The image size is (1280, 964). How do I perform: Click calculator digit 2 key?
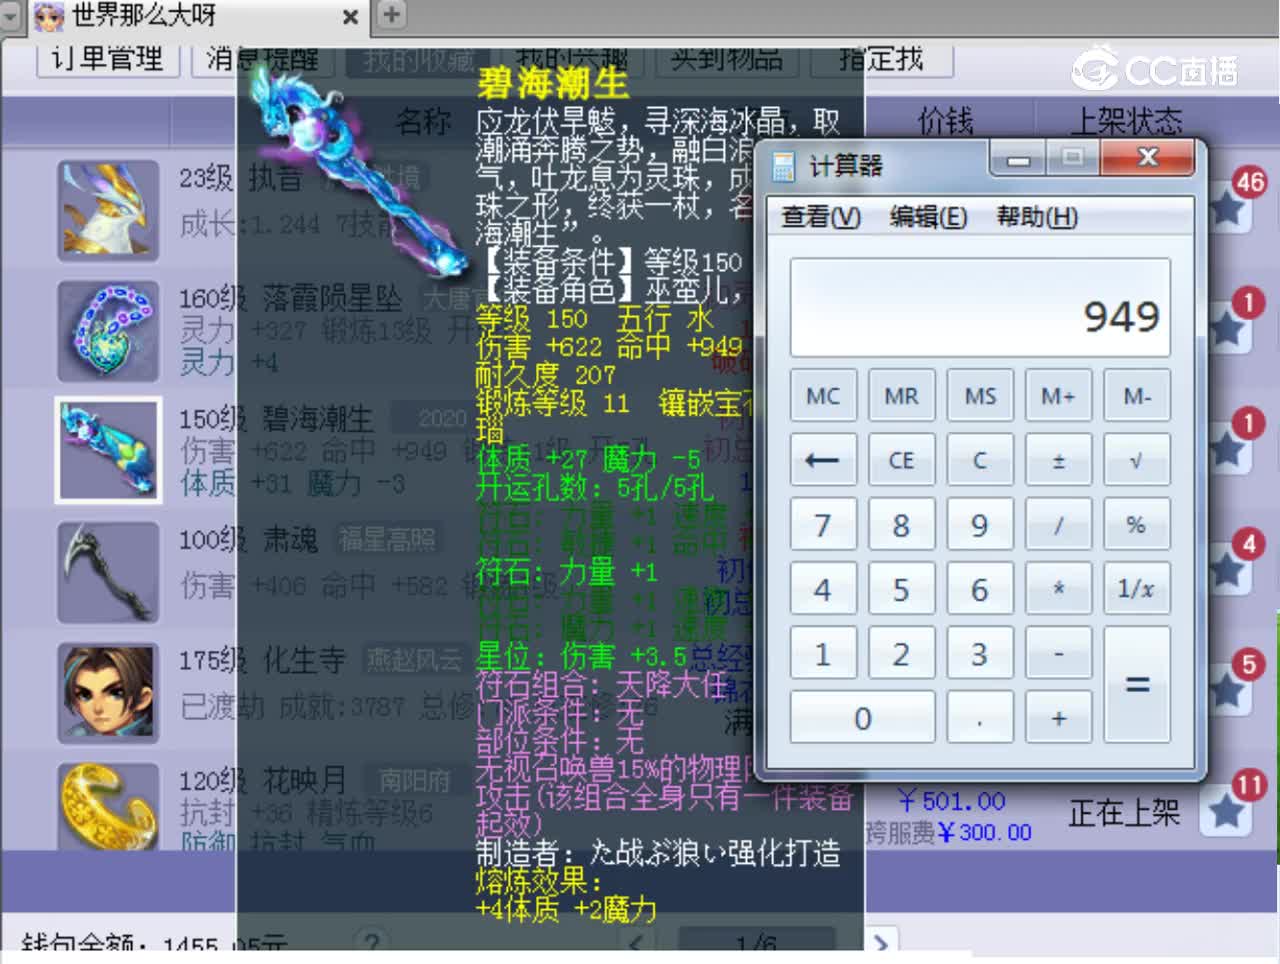coord(901,654)
